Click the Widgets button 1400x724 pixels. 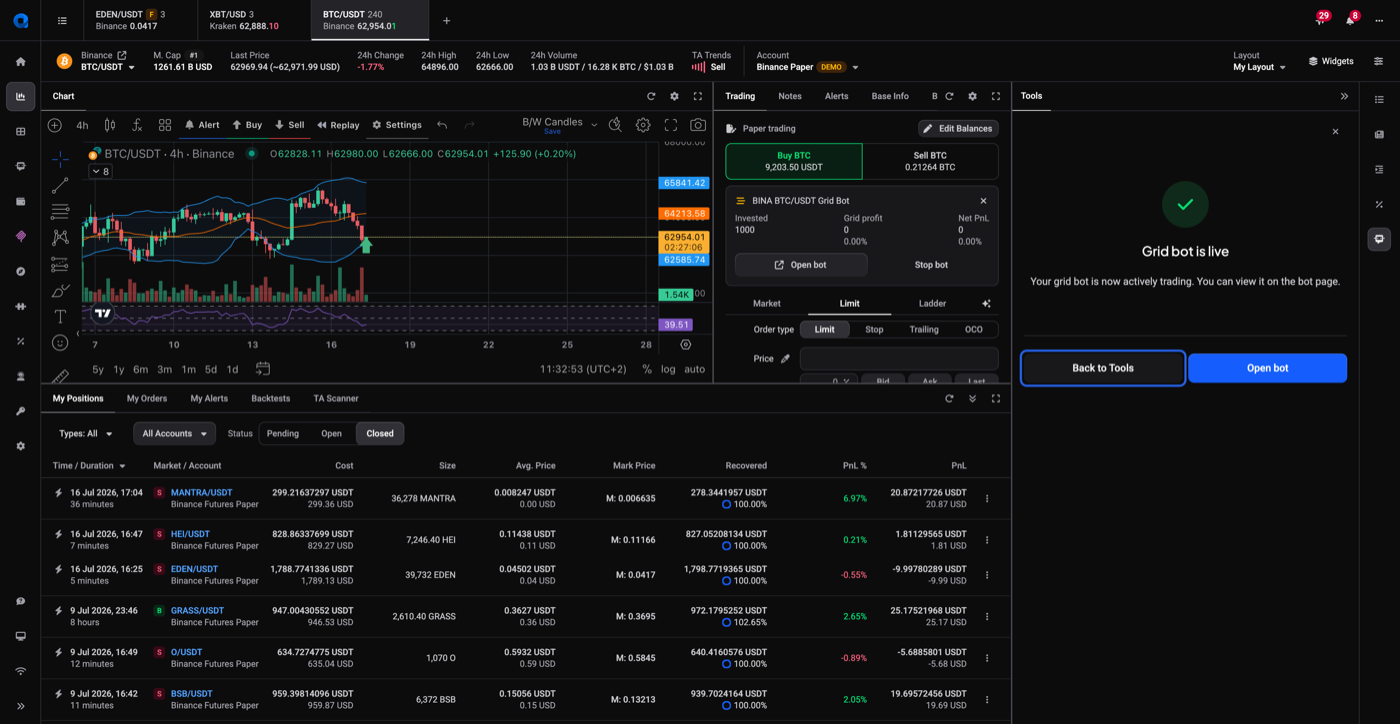[x=1331, y=61]
